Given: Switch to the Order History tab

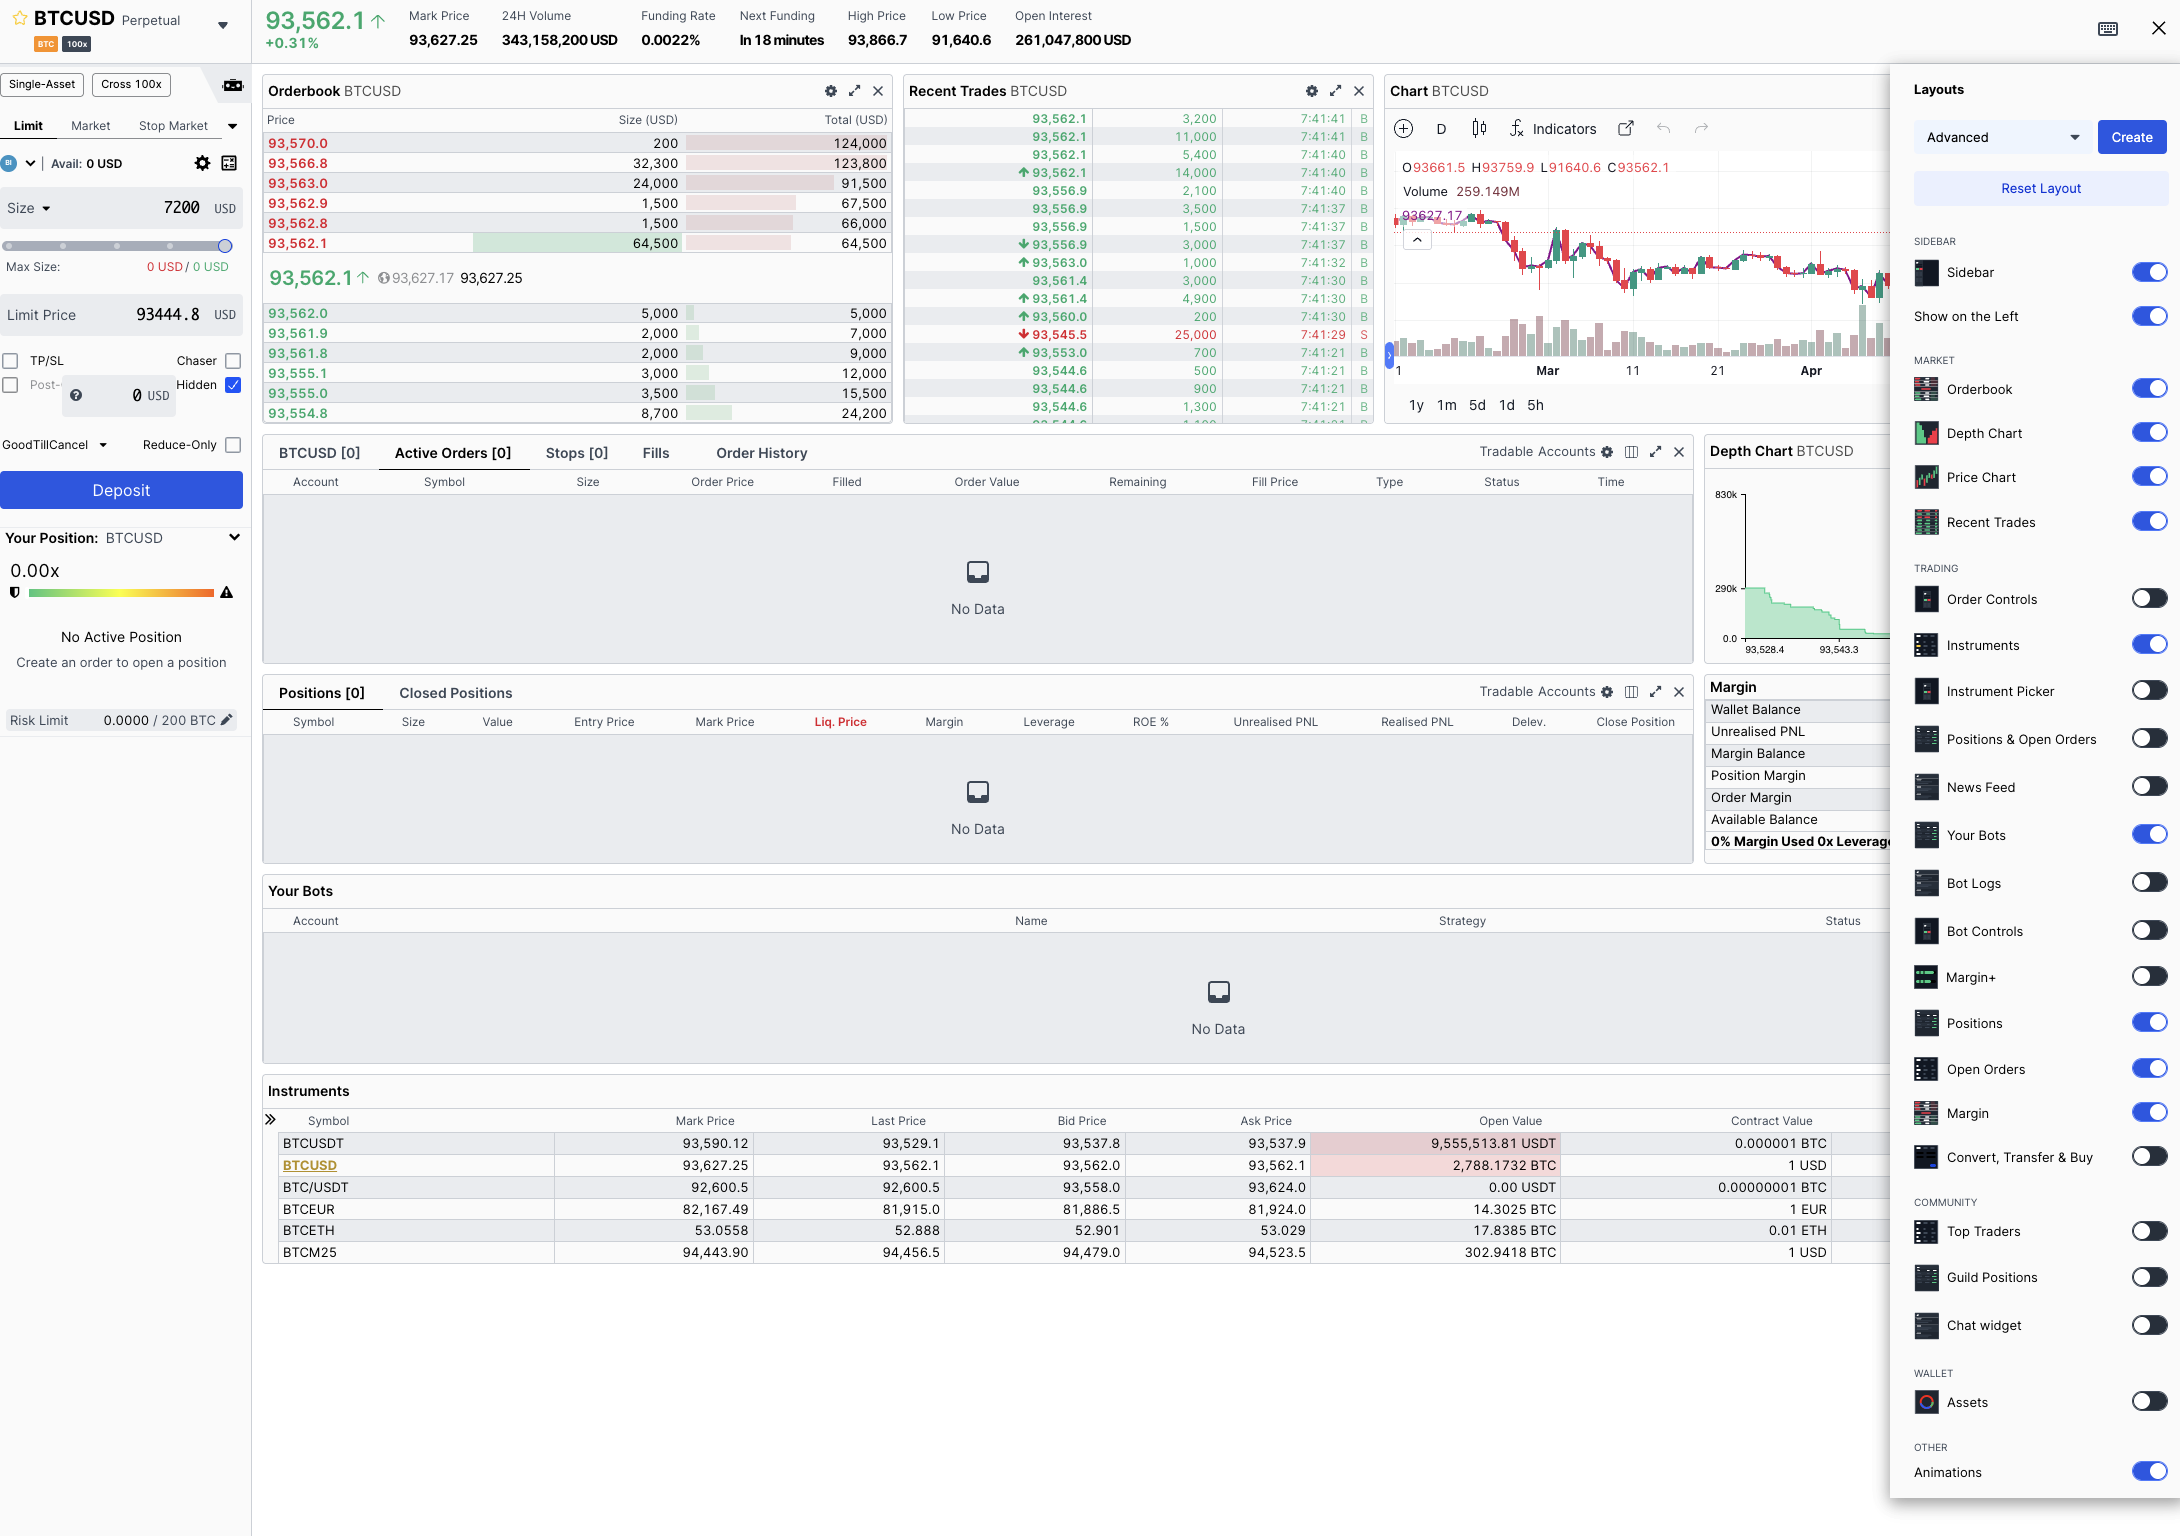Looking at the screenshot, I should pos(762,453).
